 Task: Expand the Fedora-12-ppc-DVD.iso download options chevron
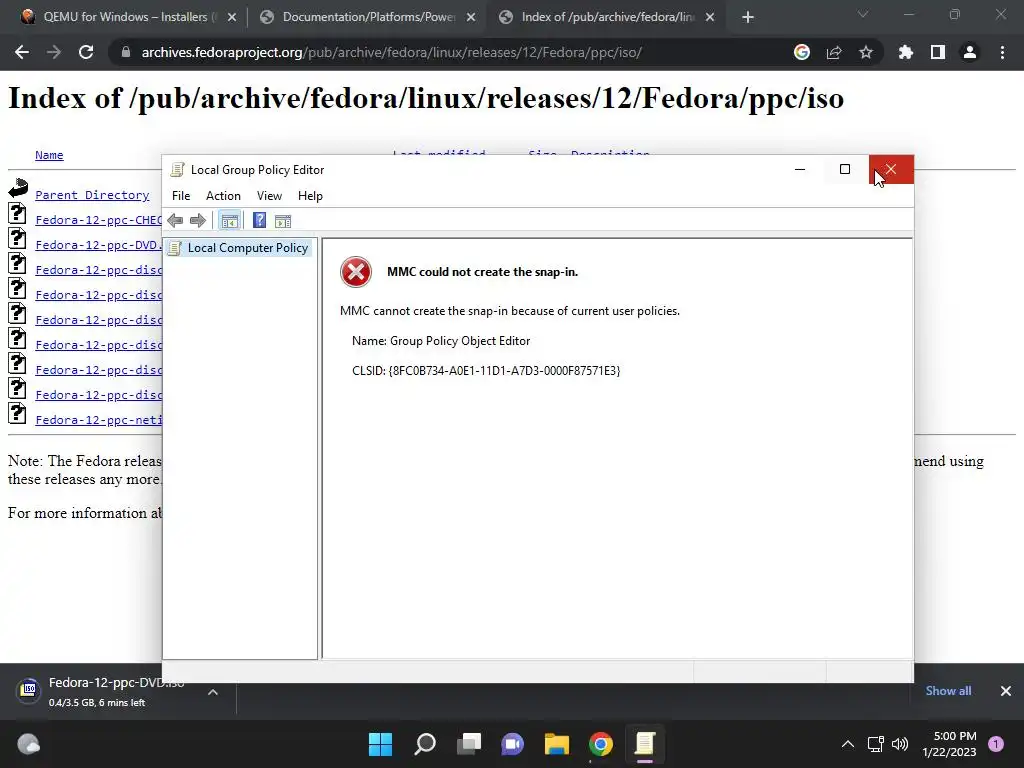pyautogui.click(x=213, y=692)
